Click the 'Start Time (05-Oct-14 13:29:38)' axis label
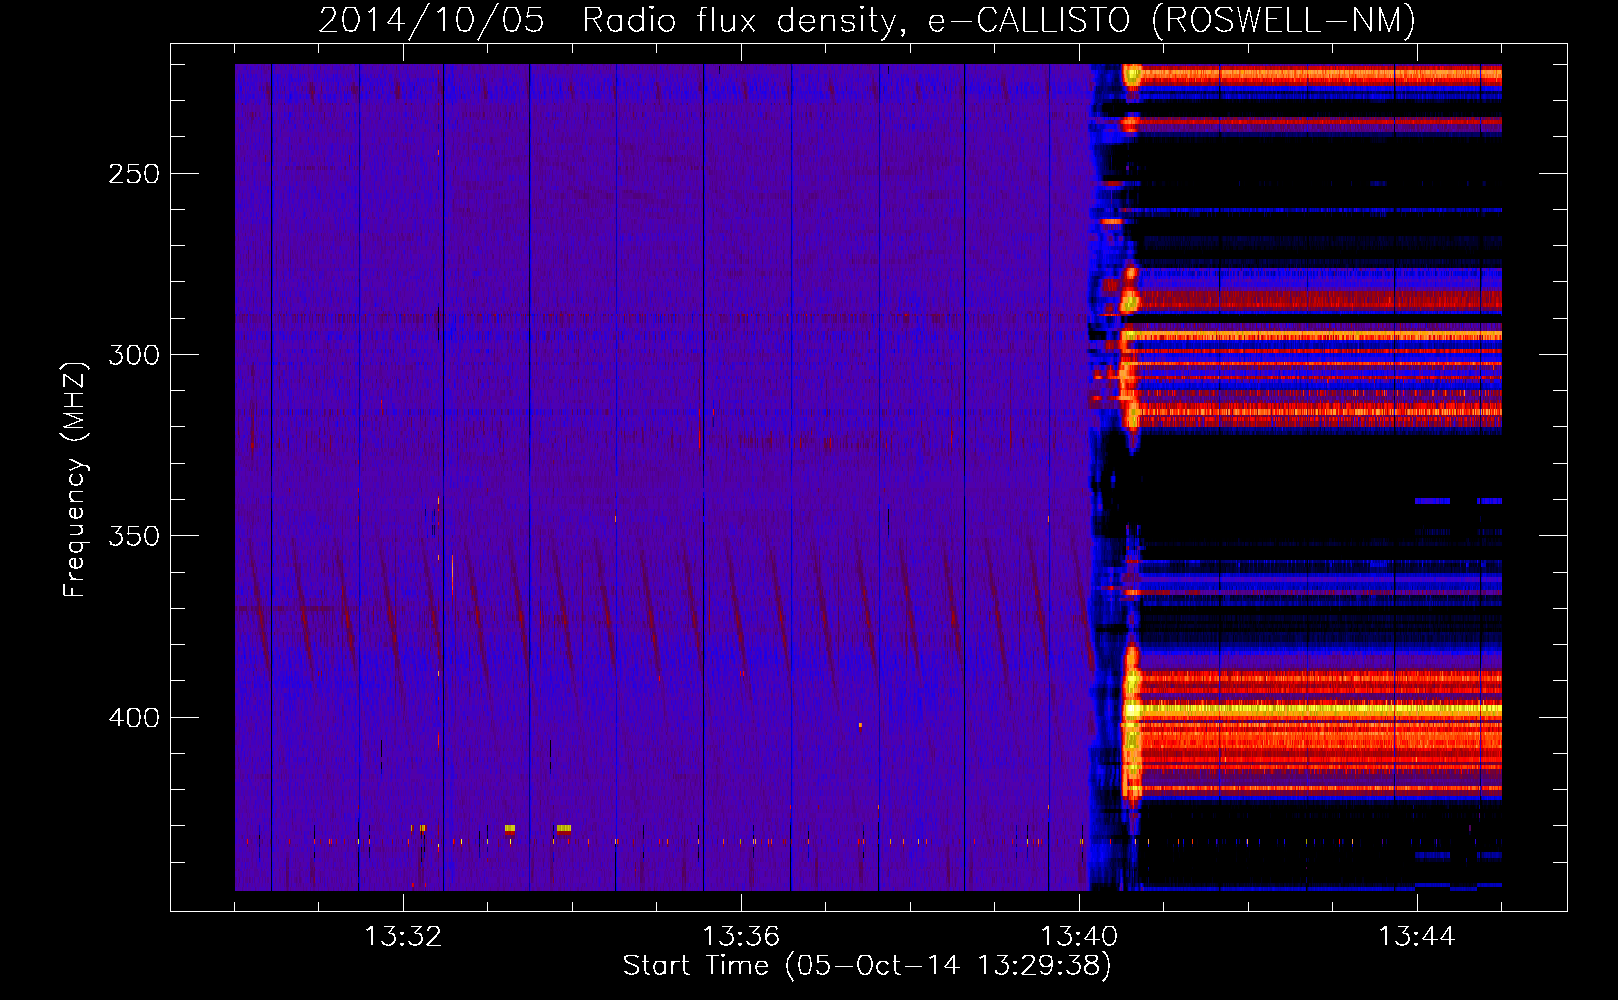 point(867,966)
